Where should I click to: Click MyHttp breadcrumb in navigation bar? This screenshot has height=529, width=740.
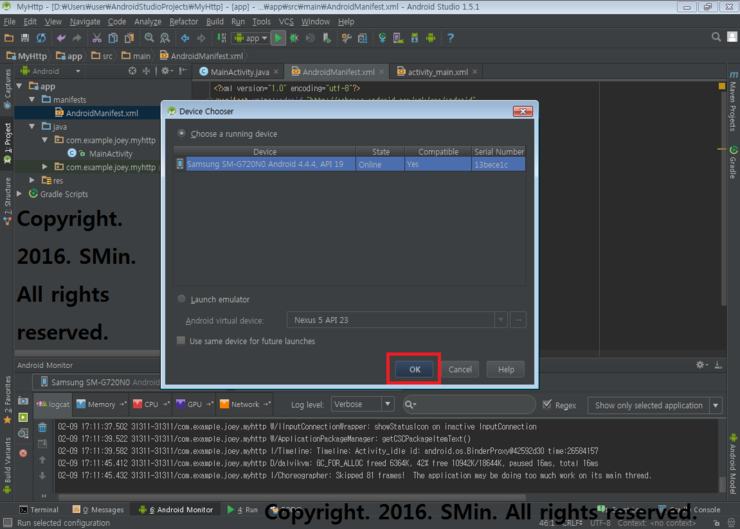coord(27,56)
